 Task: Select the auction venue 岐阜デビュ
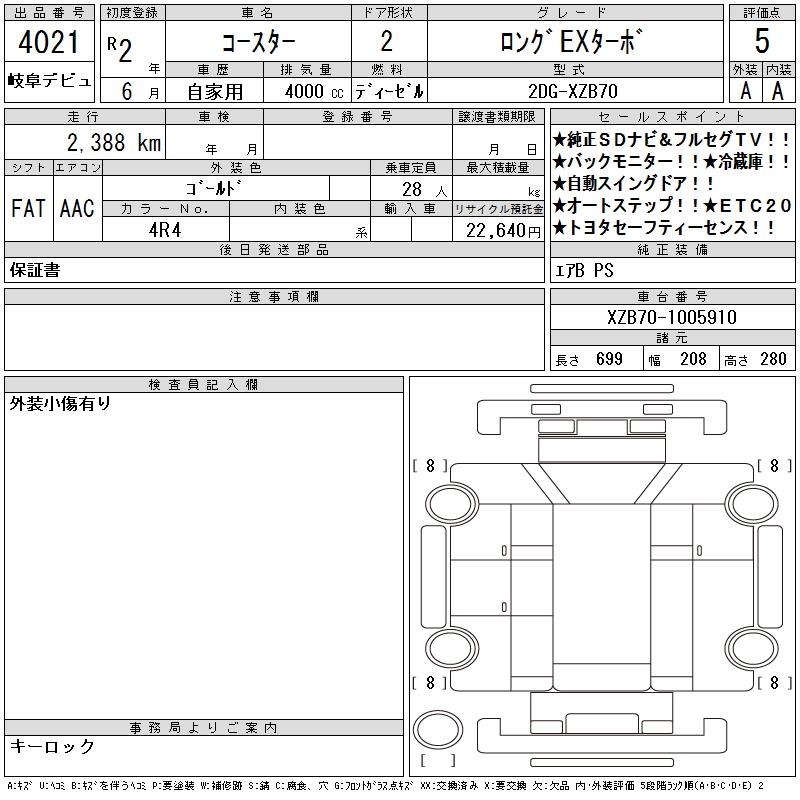[x=49, y=81]
